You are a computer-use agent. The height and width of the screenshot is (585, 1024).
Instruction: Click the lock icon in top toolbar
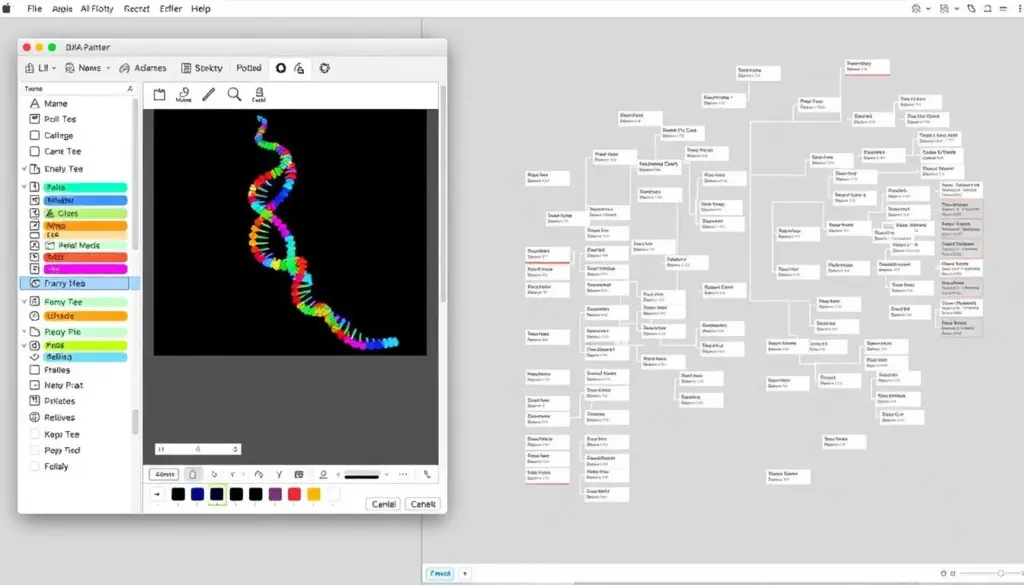299,68
